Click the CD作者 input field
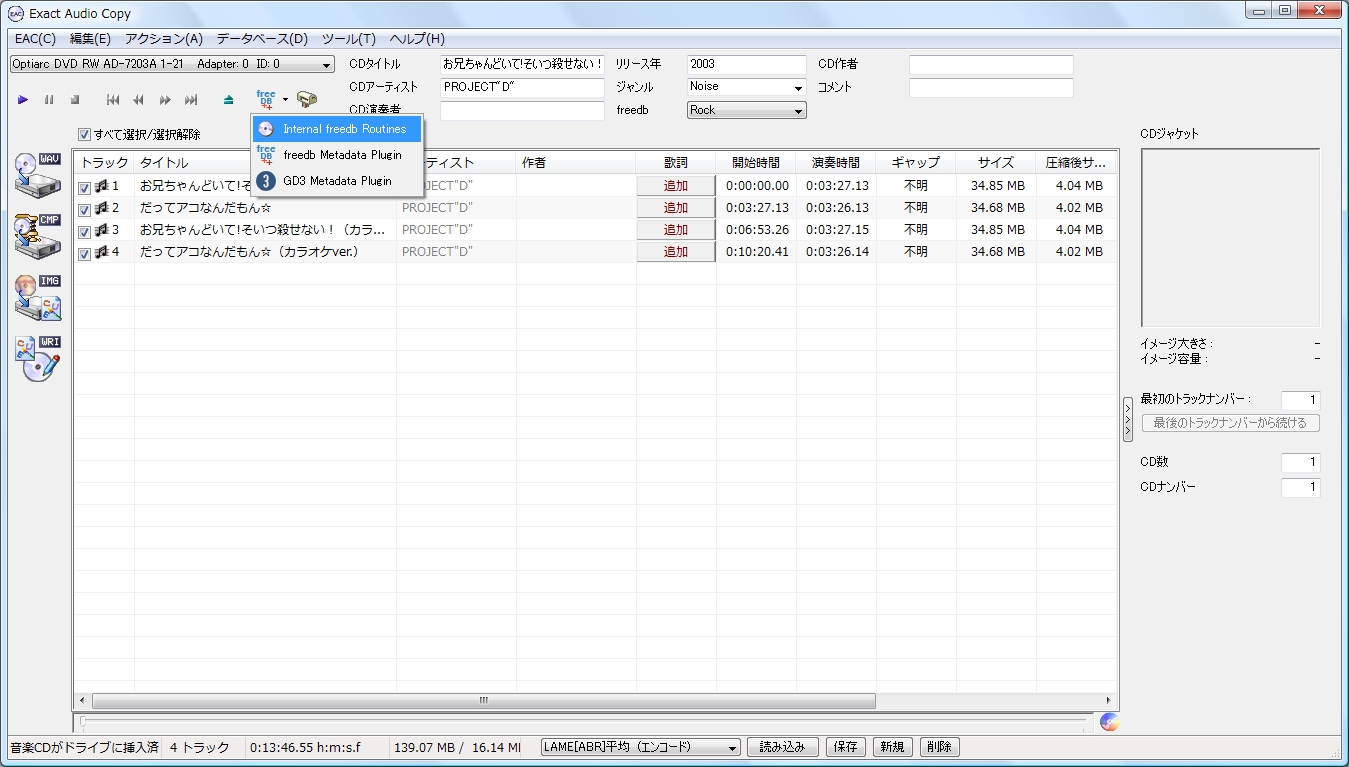 point(991,64)
